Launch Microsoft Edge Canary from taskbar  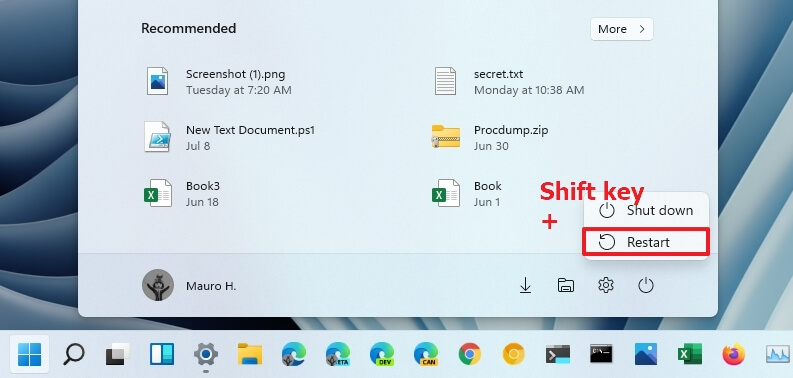[x=426, y=354]
